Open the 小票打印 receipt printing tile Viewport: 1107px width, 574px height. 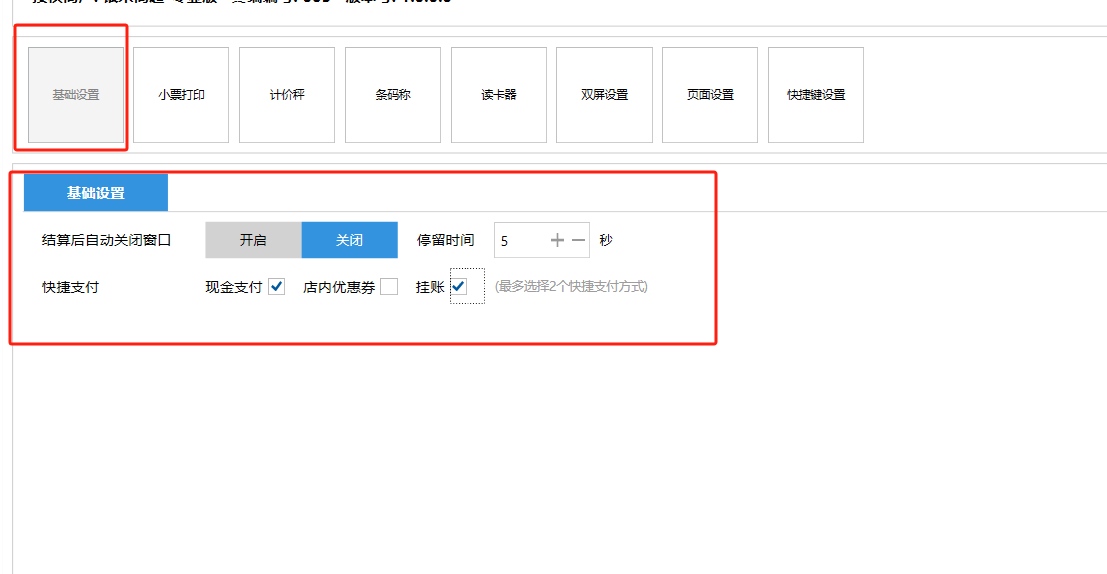click(x=181, y=95)
